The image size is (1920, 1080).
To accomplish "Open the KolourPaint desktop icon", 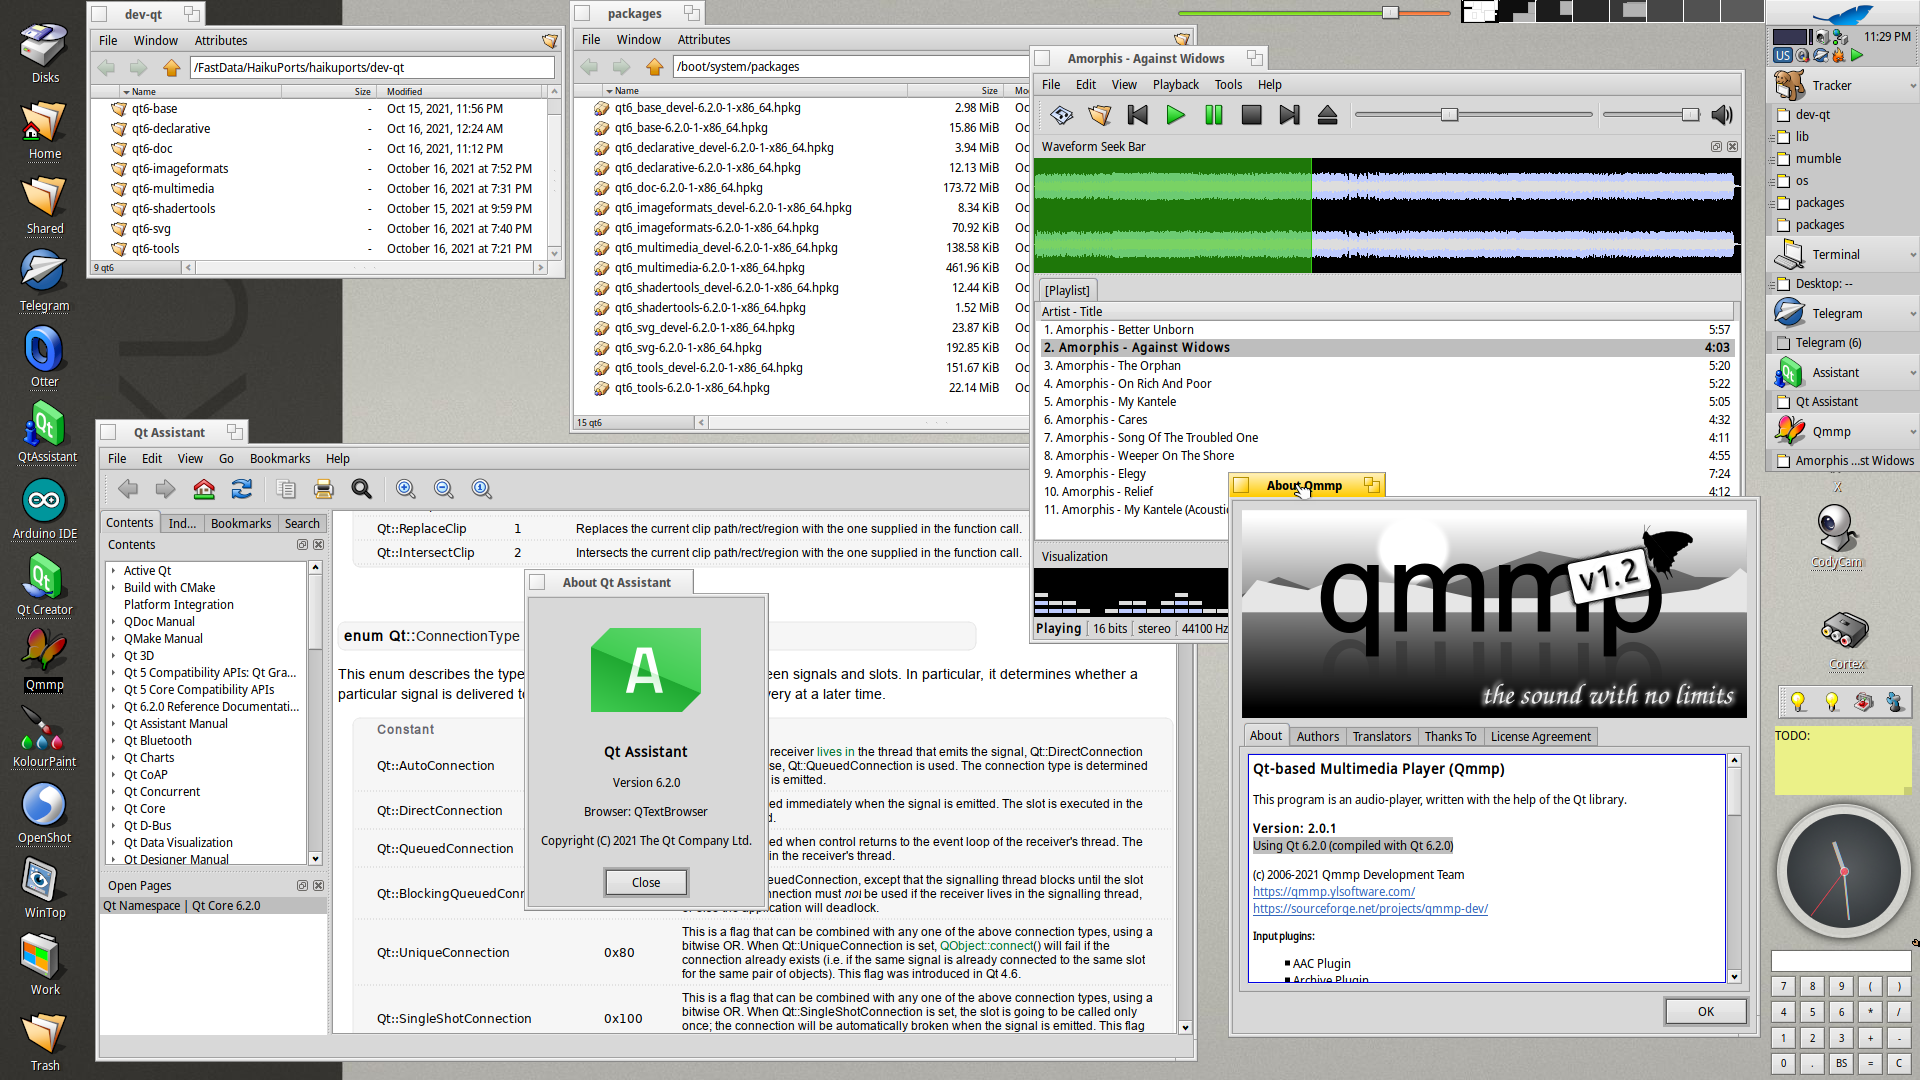I will (x=44, y=738).
